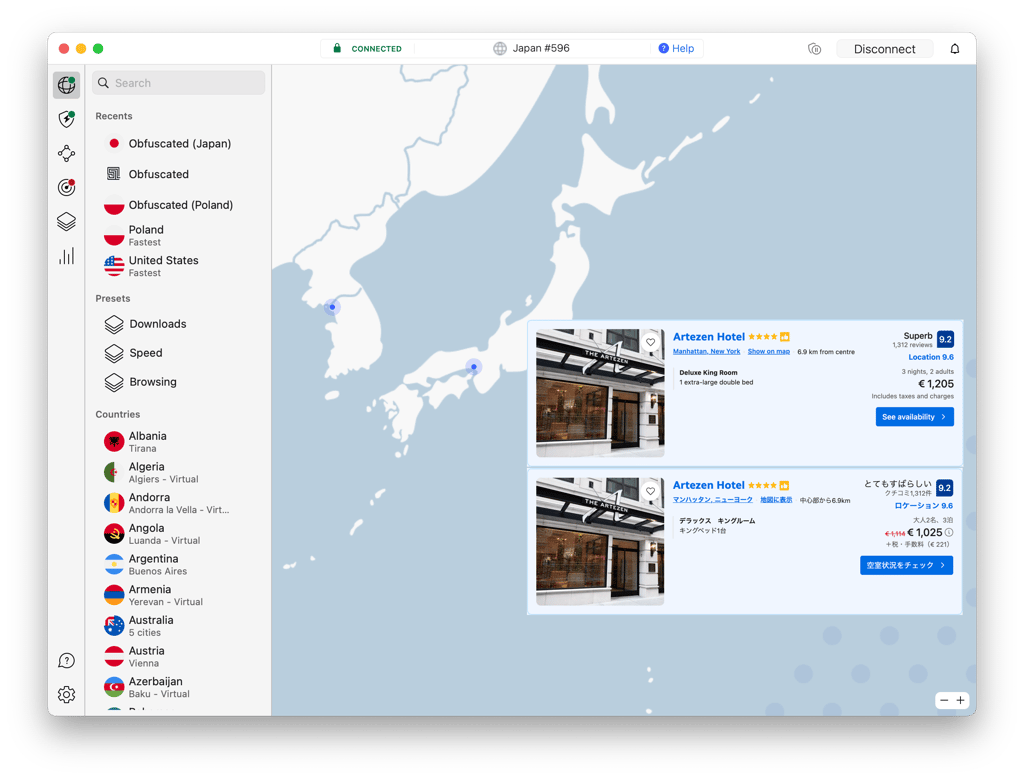Connect to Armenia Yerevan Virtual

[x=178, y=596]
